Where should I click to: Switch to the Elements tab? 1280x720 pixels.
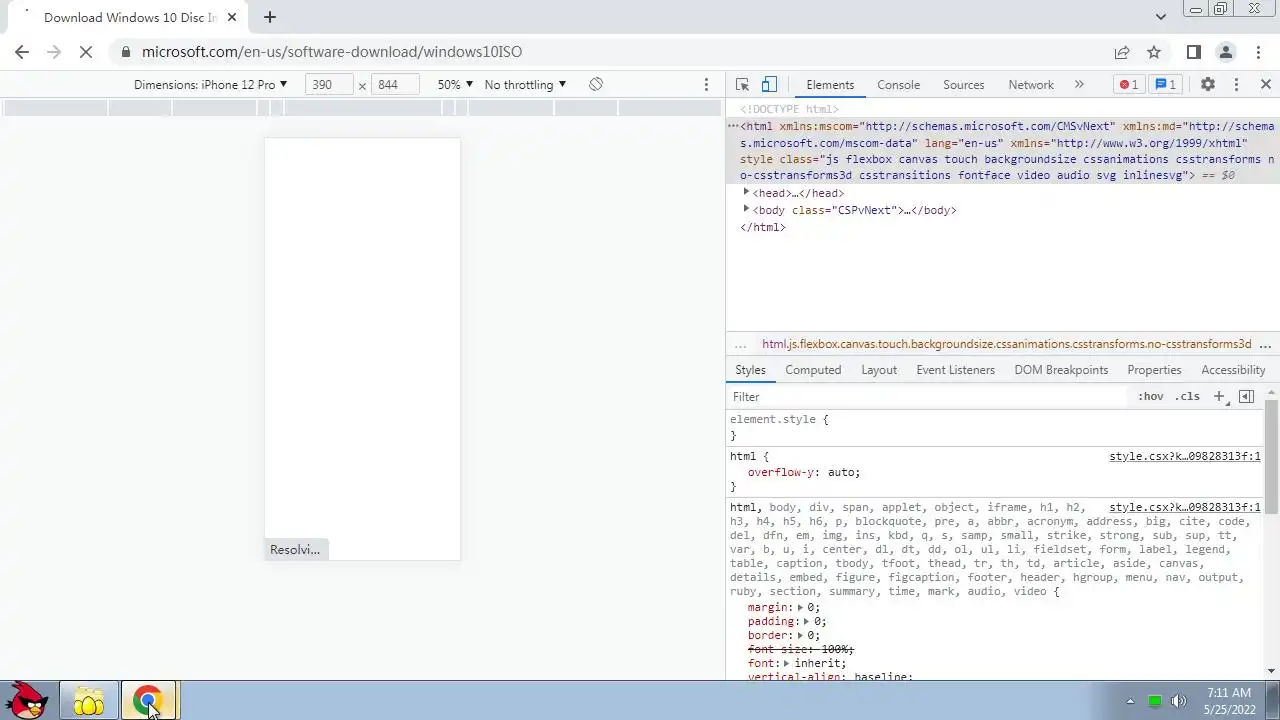pos(830,85)
